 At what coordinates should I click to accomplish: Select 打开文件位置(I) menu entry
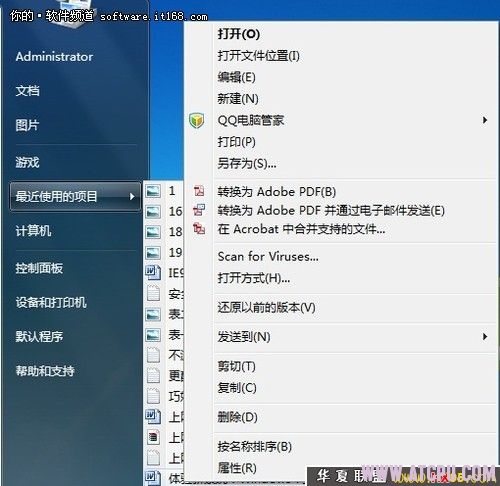pos(259,56)
